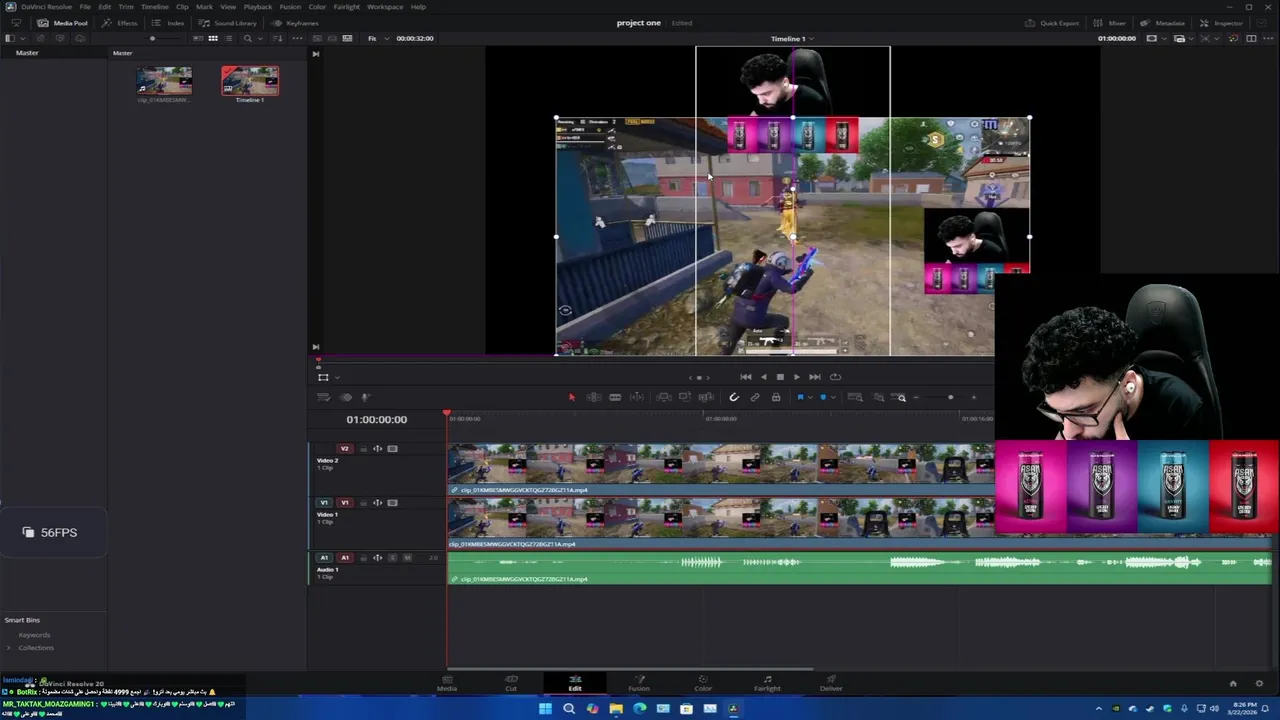Screen dimensions: 1280x720
Task: Open media pool sort options
Action: 279,38
